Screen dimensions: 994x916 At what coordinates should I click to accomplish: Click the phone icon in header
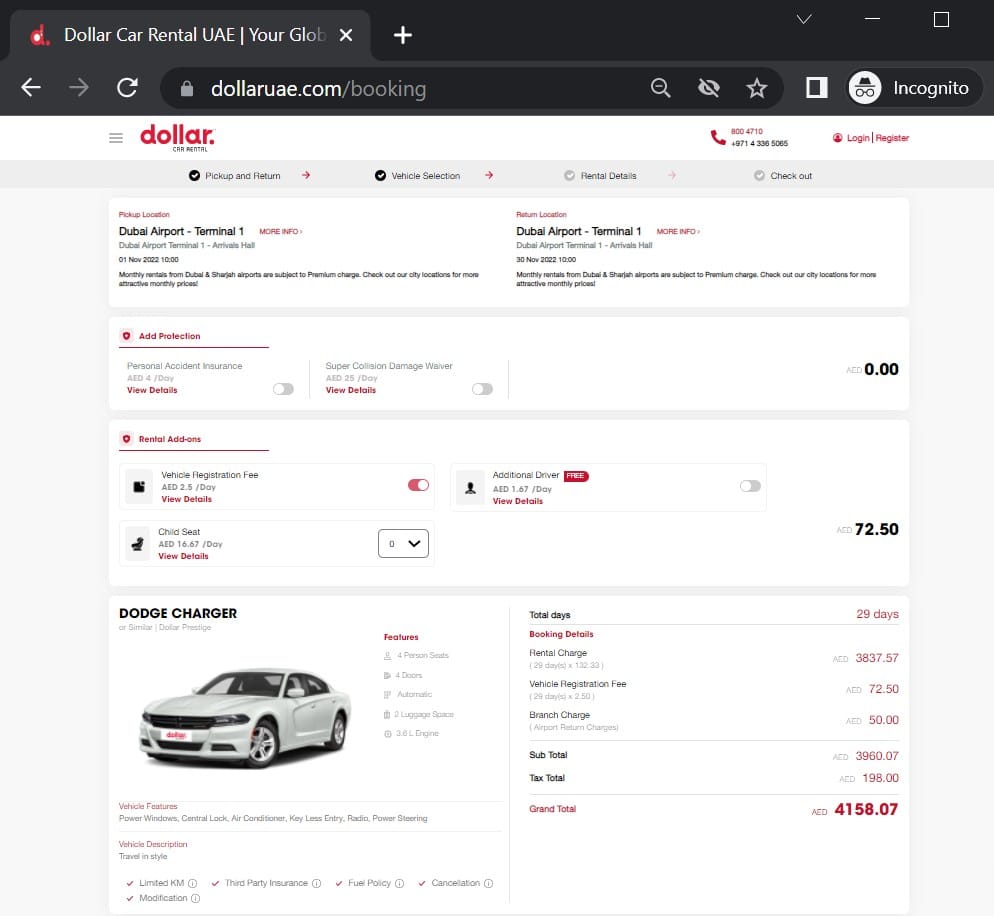(718, 138)
